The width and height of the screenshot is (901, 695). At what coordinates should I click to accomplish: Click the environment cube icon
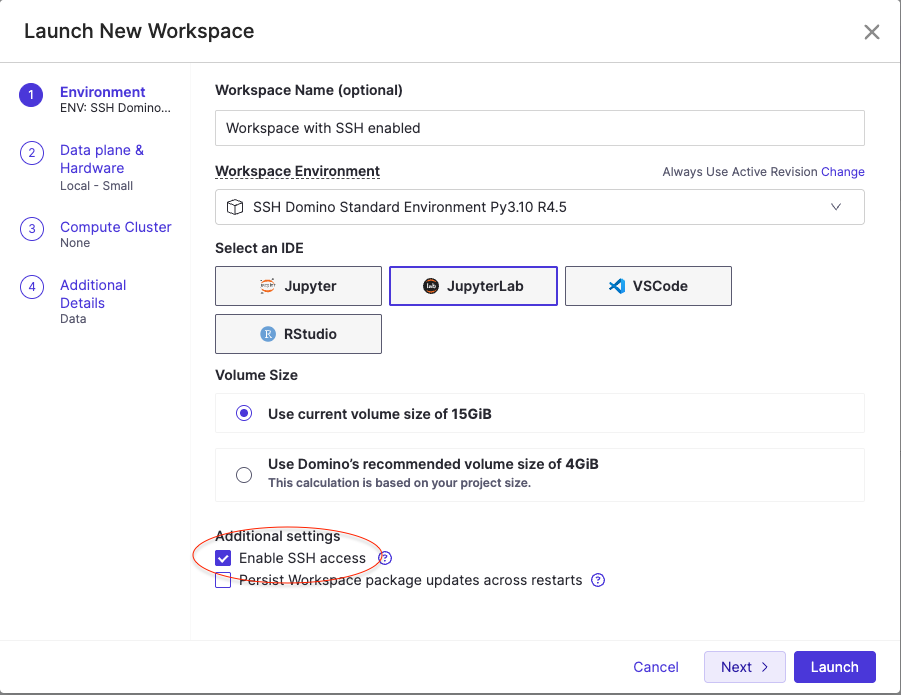point(234,207)
